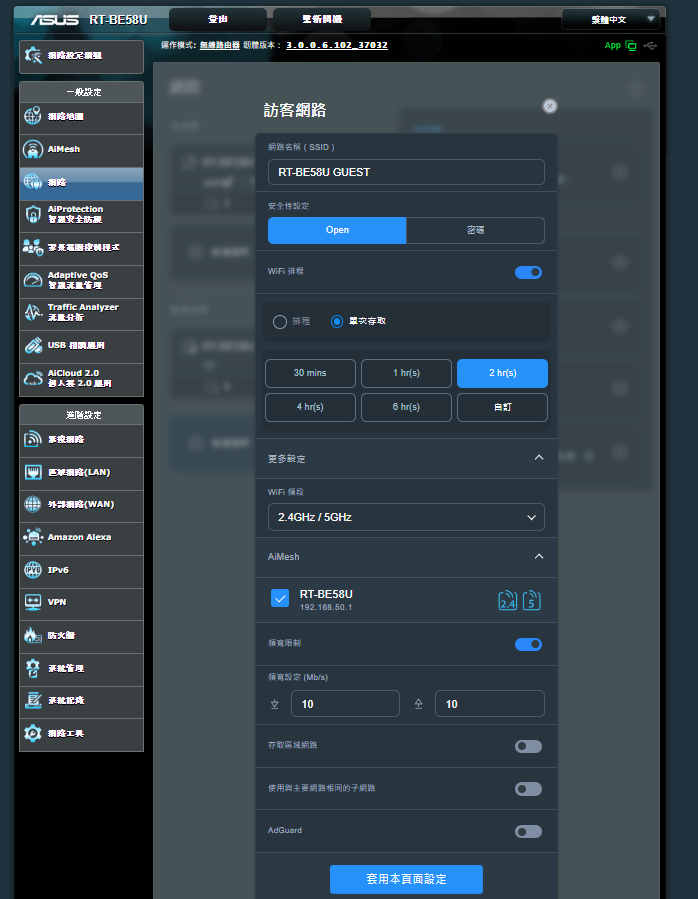Click the 套用本頁面設定 apply button
Viewport: 698px width, 899px height.
pyautogui.click(x=406, y=879)
